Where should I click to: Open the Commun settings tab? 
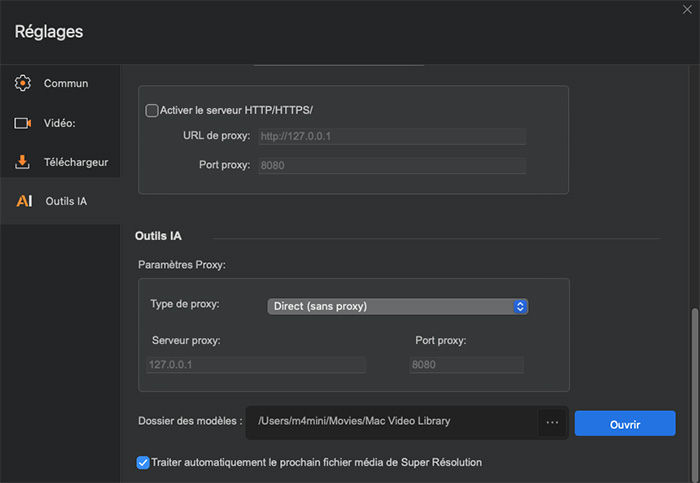point(60,83)
